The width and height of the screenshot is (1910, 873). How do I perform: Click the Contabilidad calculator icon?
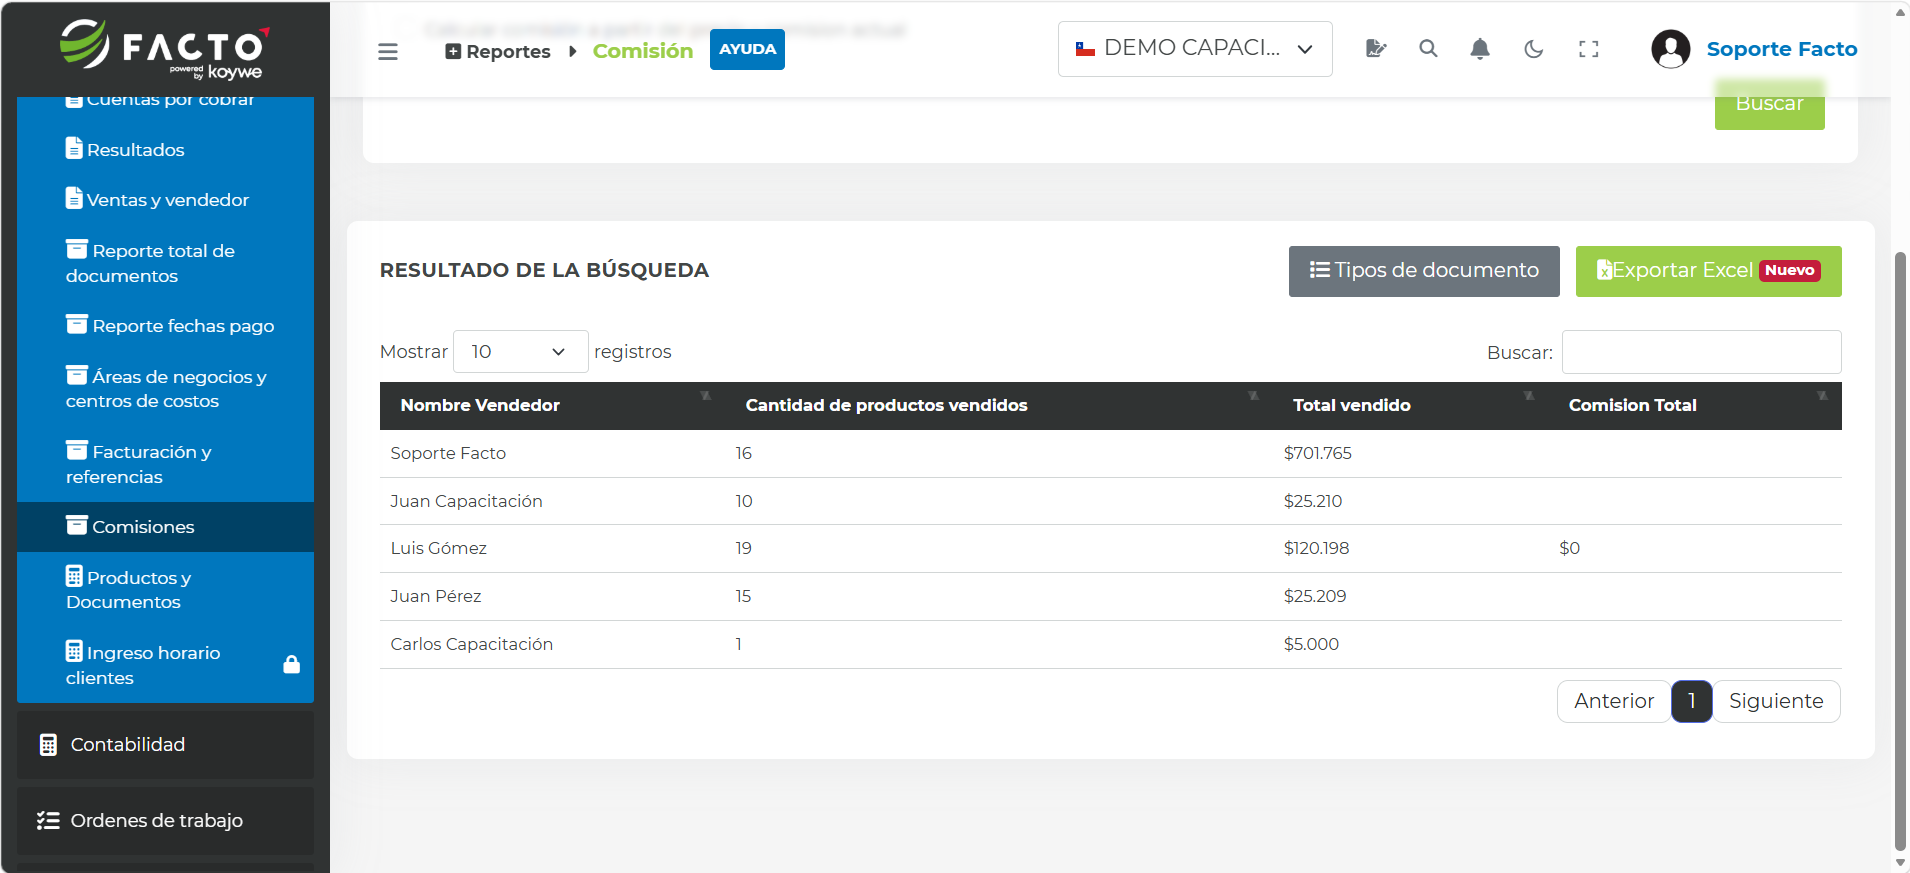click(48, 744)
